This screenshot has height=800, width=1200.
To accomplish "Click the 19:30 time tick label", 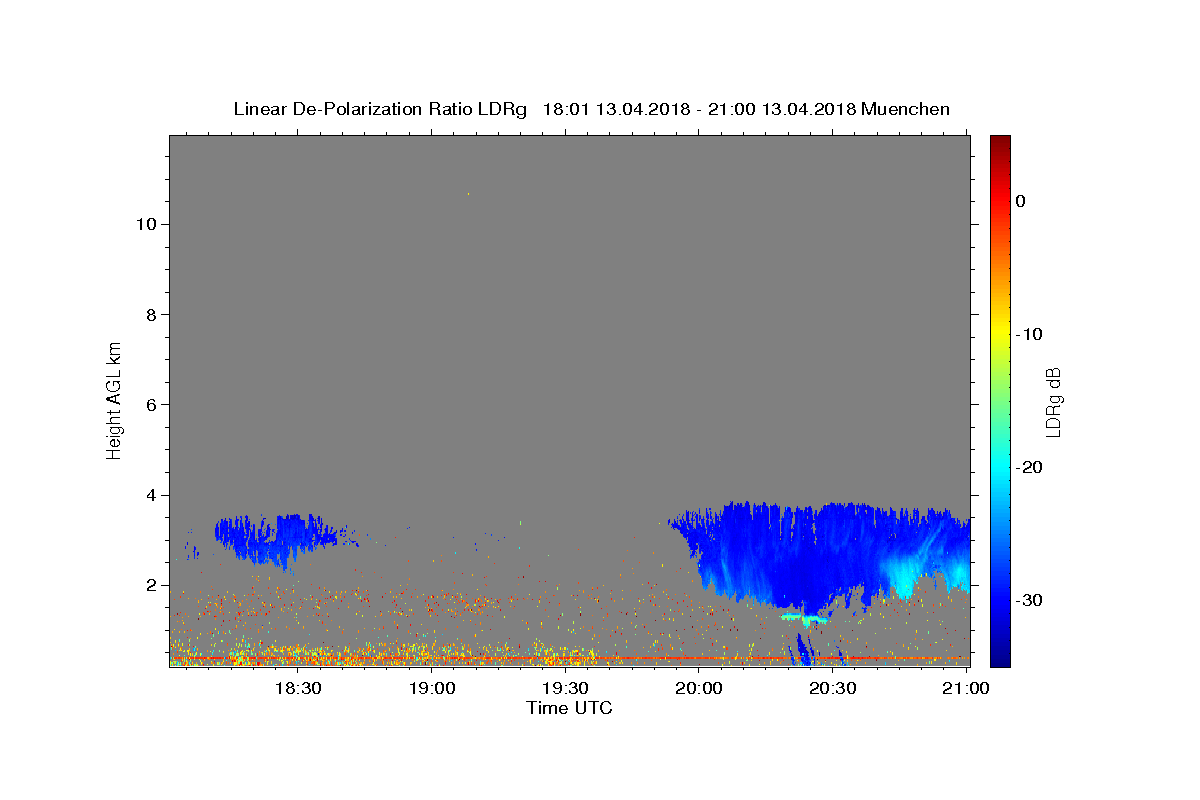I will click(x=565, y=688).
